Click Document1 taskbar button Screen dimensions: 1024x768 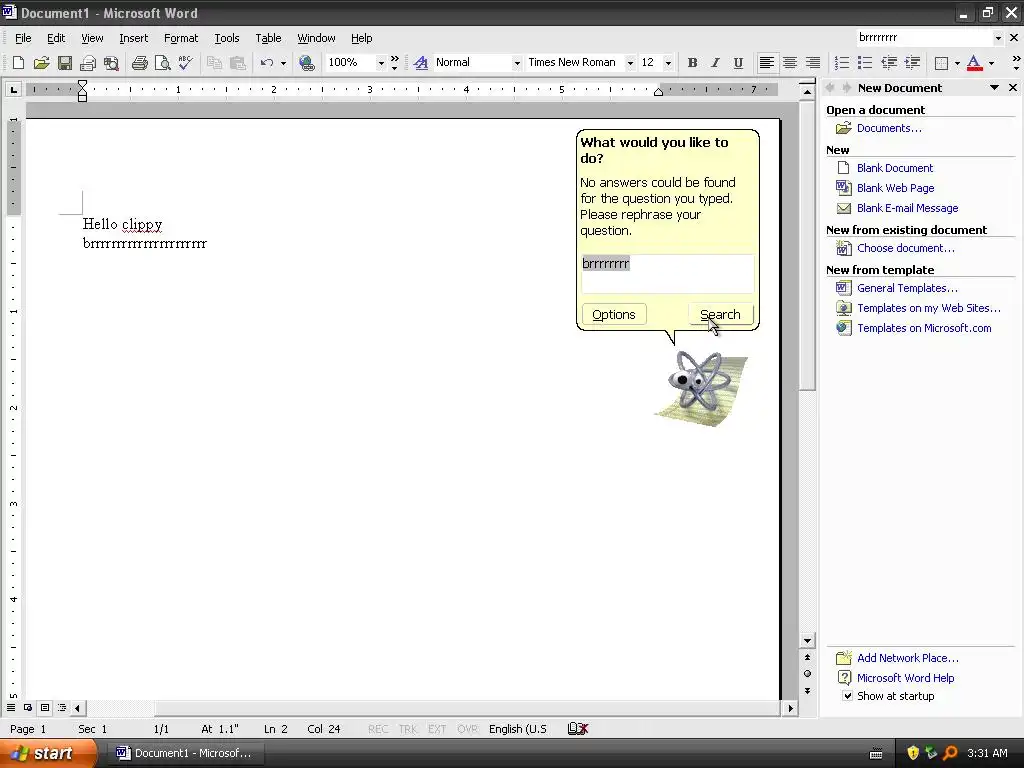[185, 753]
